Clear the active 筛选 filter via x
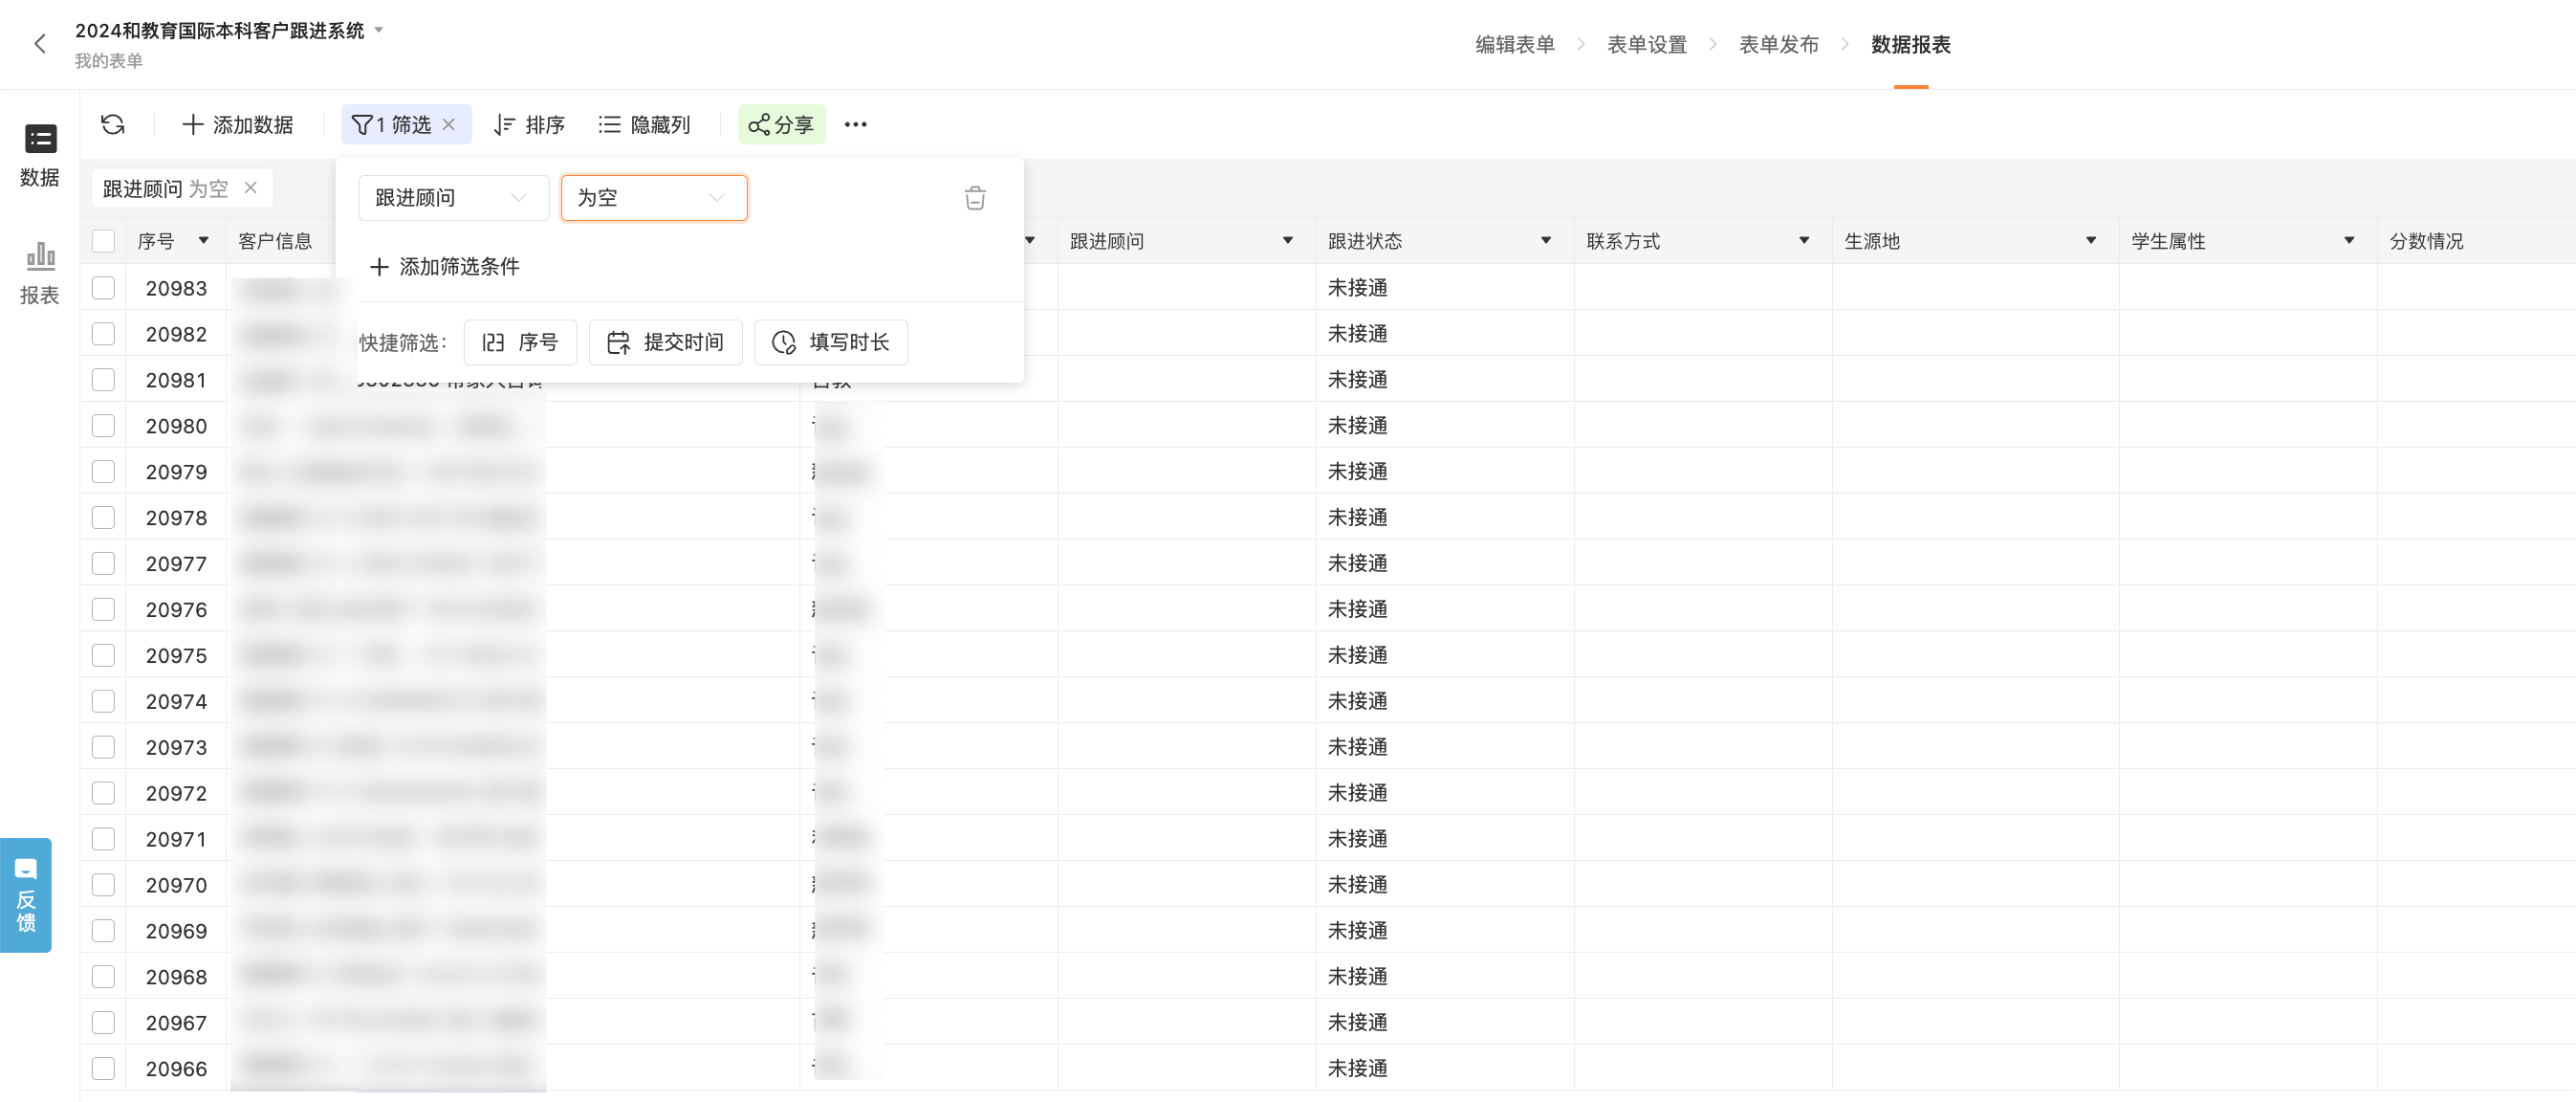This screenshot has width=2576, height=1102. pos(449,124)
